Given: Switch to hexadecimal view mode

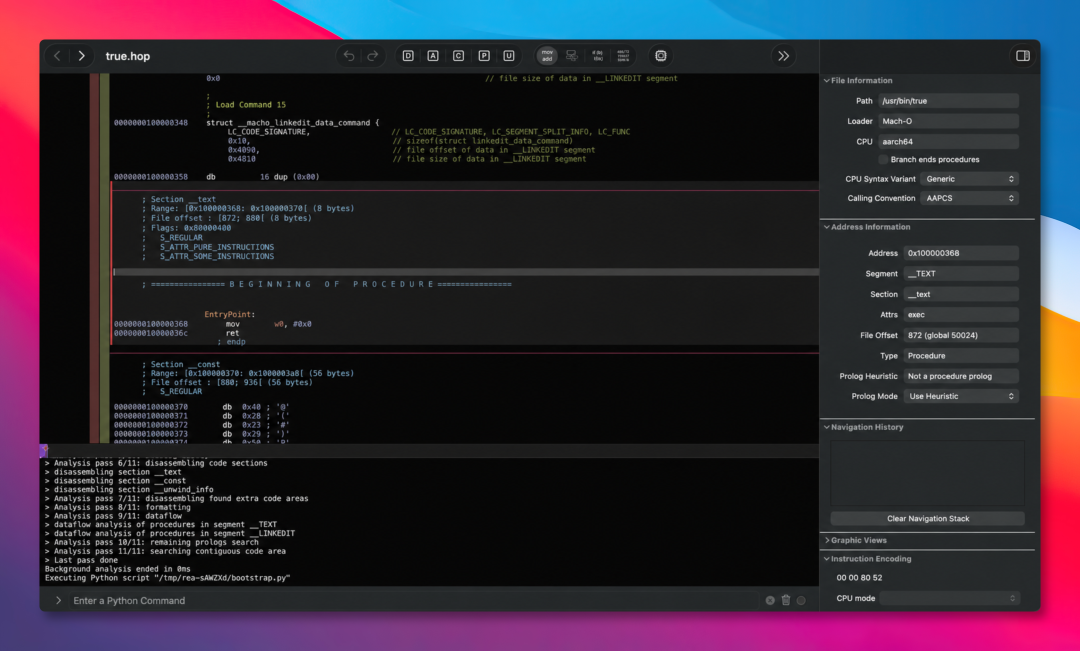Looking at the screenshot, I should [623, 56].
